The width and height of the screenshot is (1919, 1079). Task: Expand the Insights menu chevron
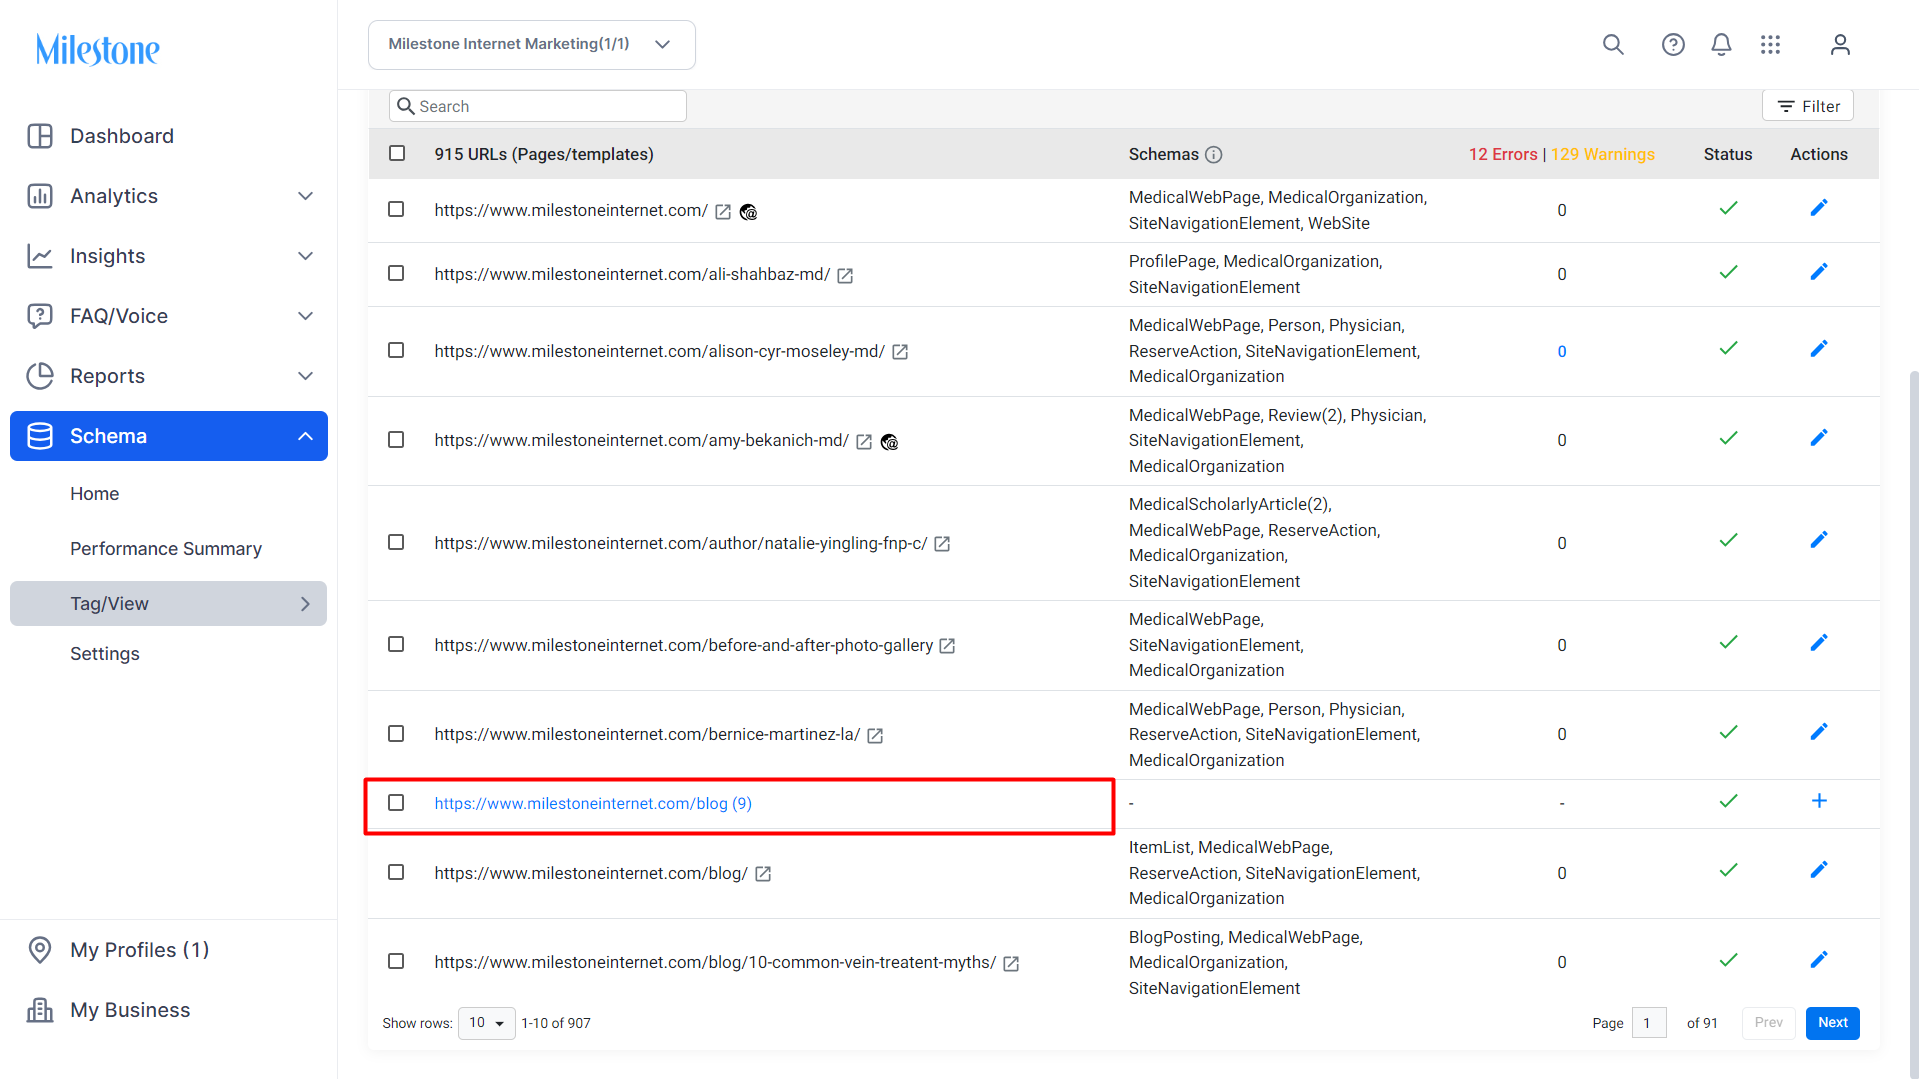(306, 256)
